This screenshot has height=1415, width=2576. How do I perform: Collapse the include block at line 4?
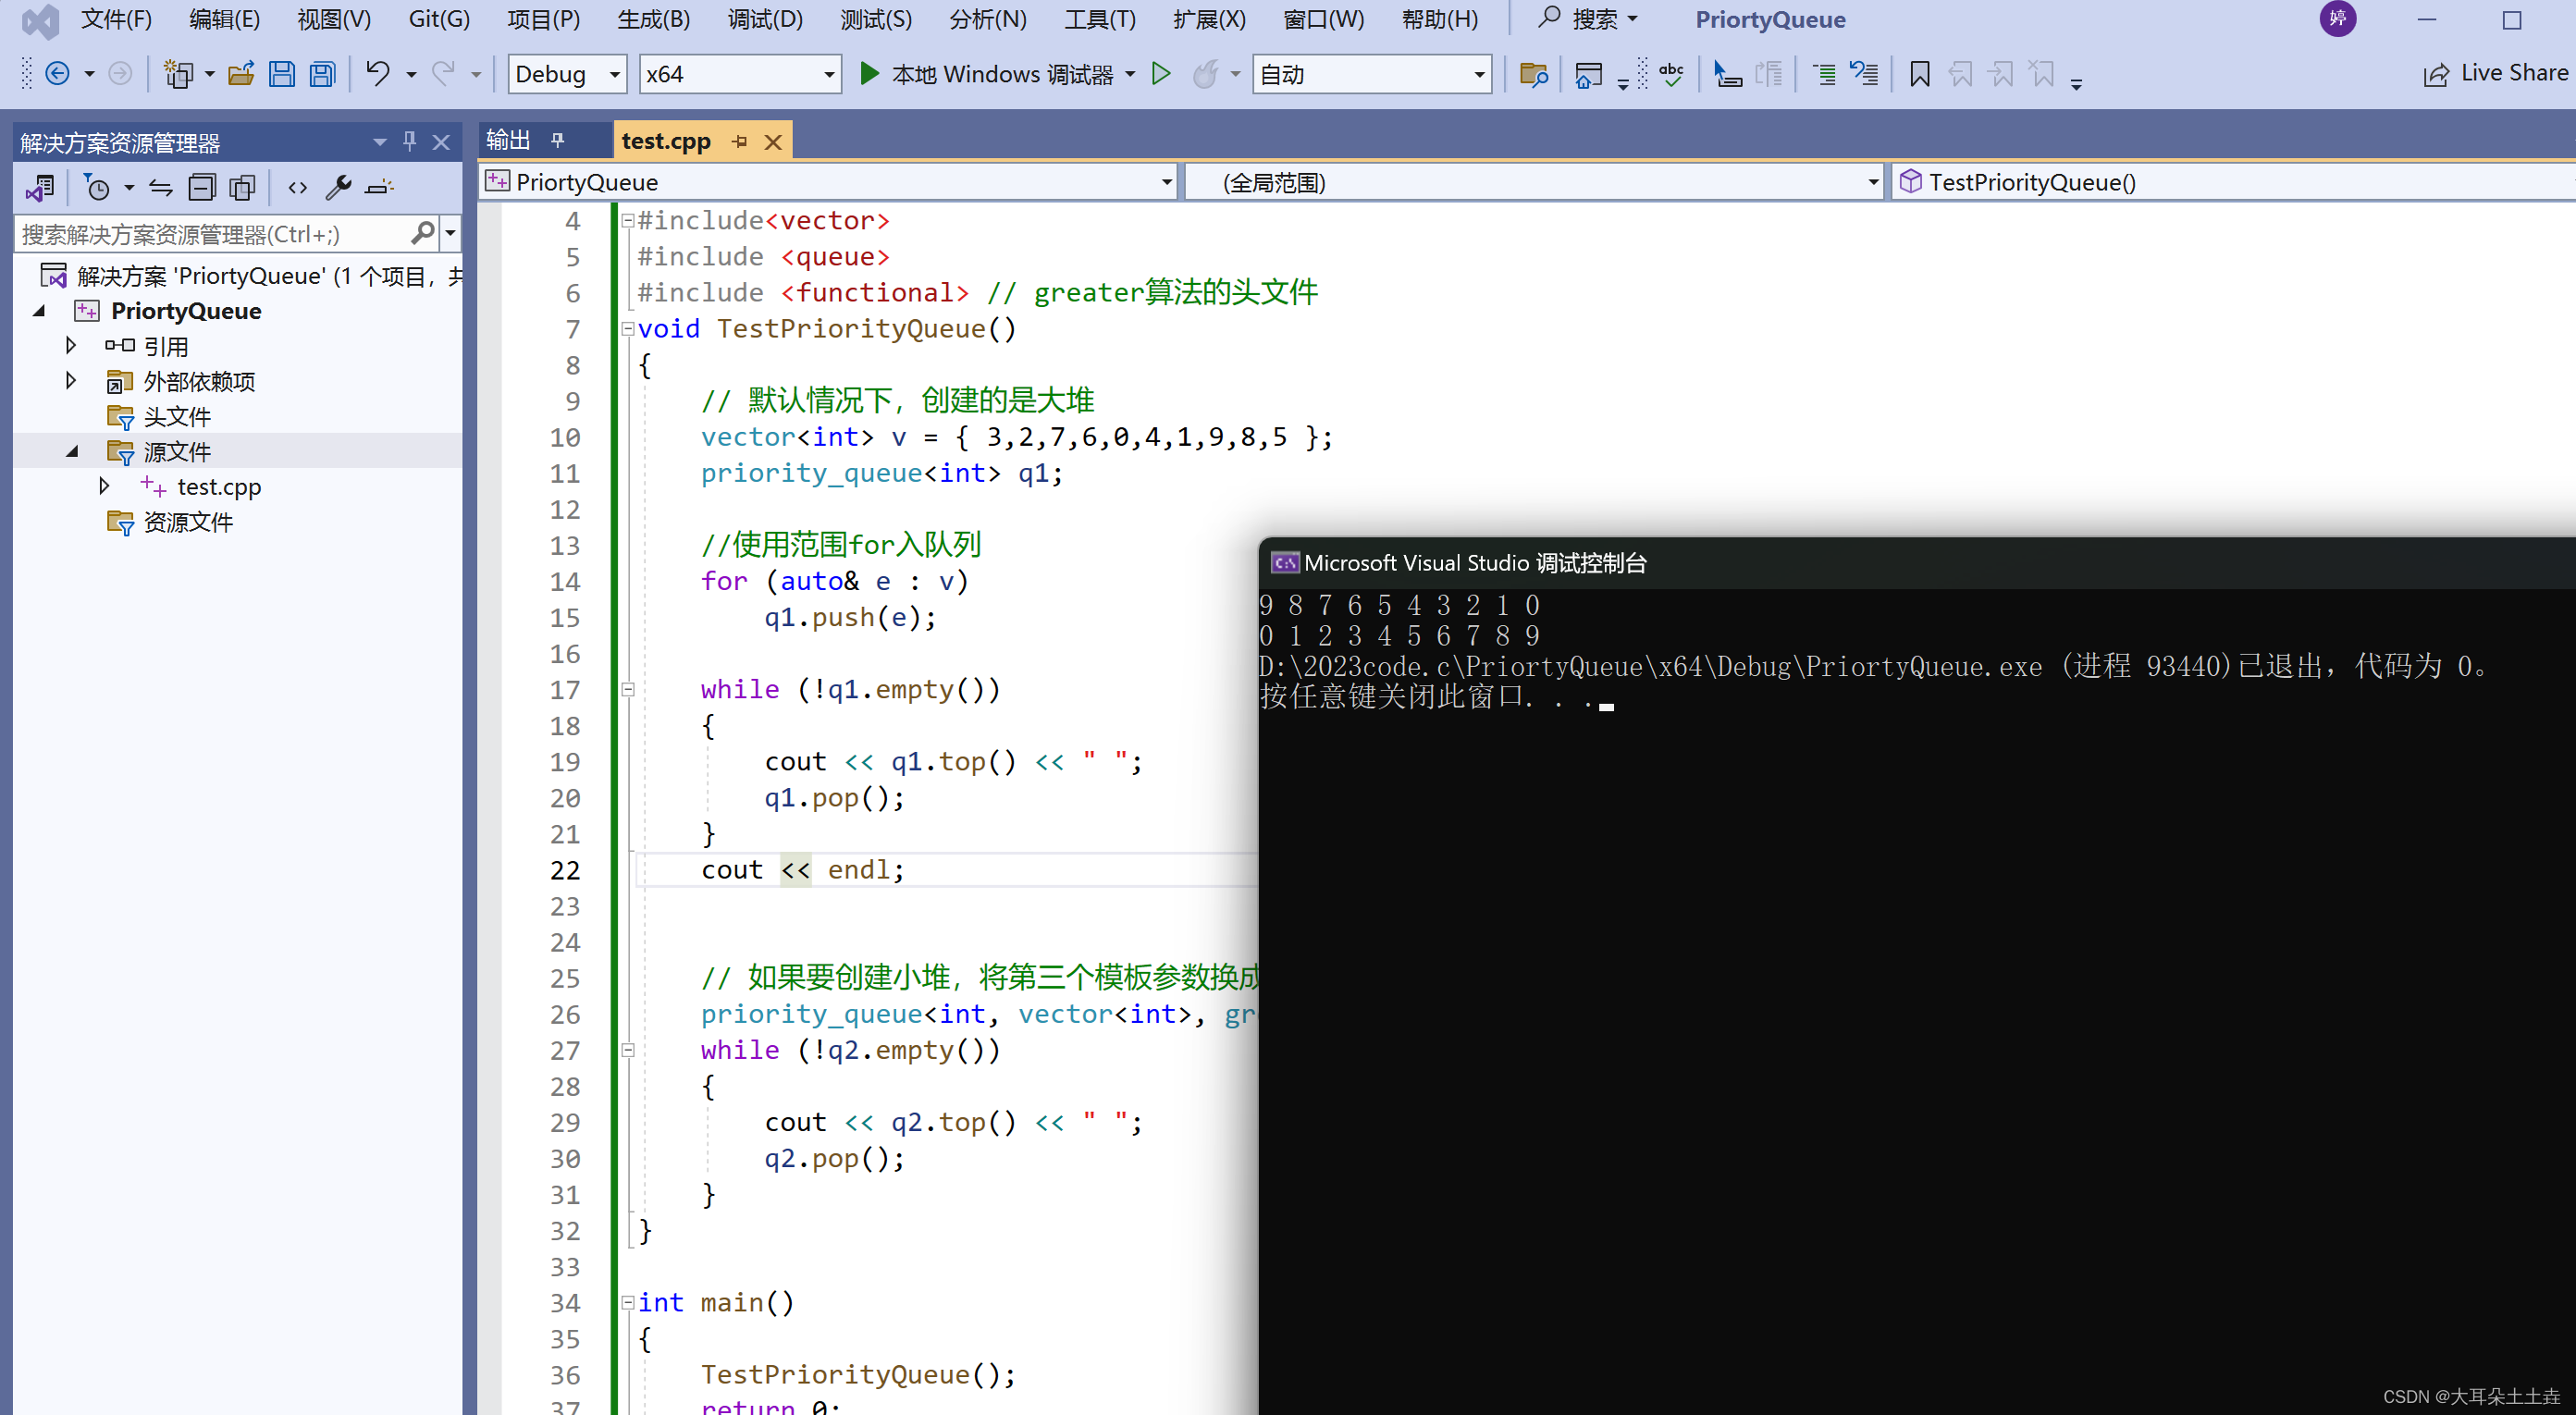[x=627, y=220]
